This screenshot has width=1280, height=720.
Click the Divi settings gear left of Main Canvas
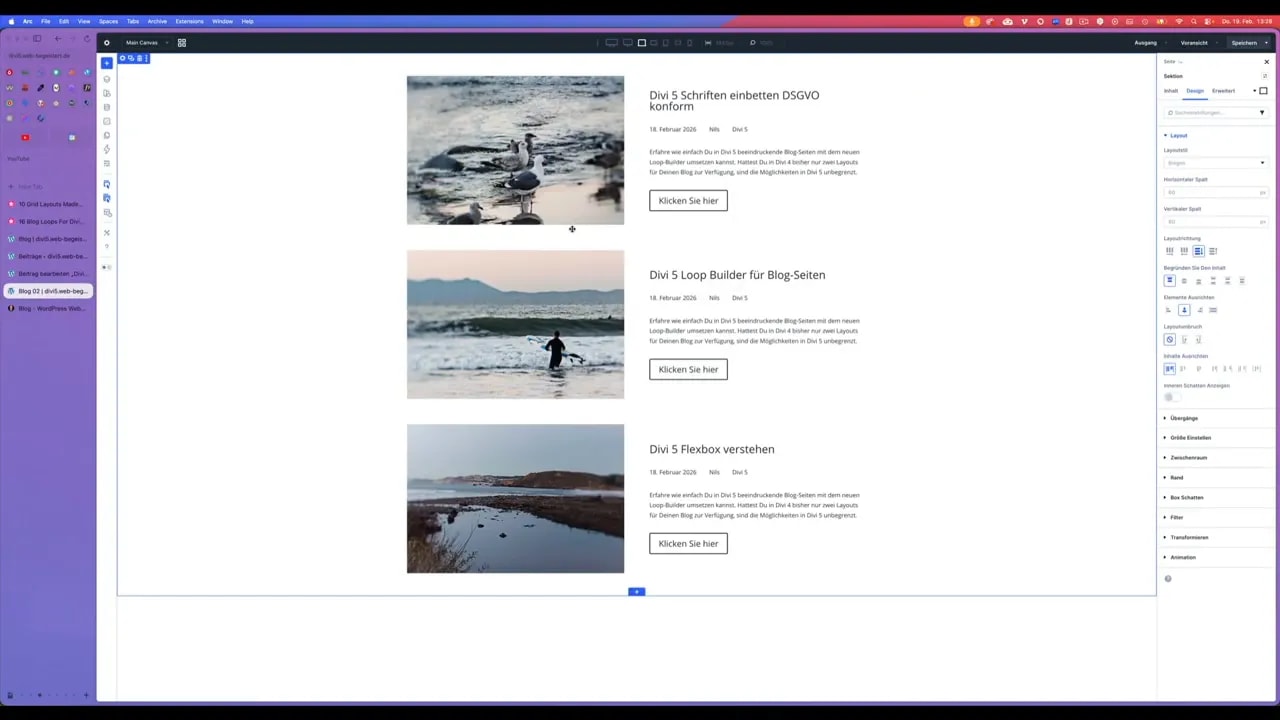107,43
